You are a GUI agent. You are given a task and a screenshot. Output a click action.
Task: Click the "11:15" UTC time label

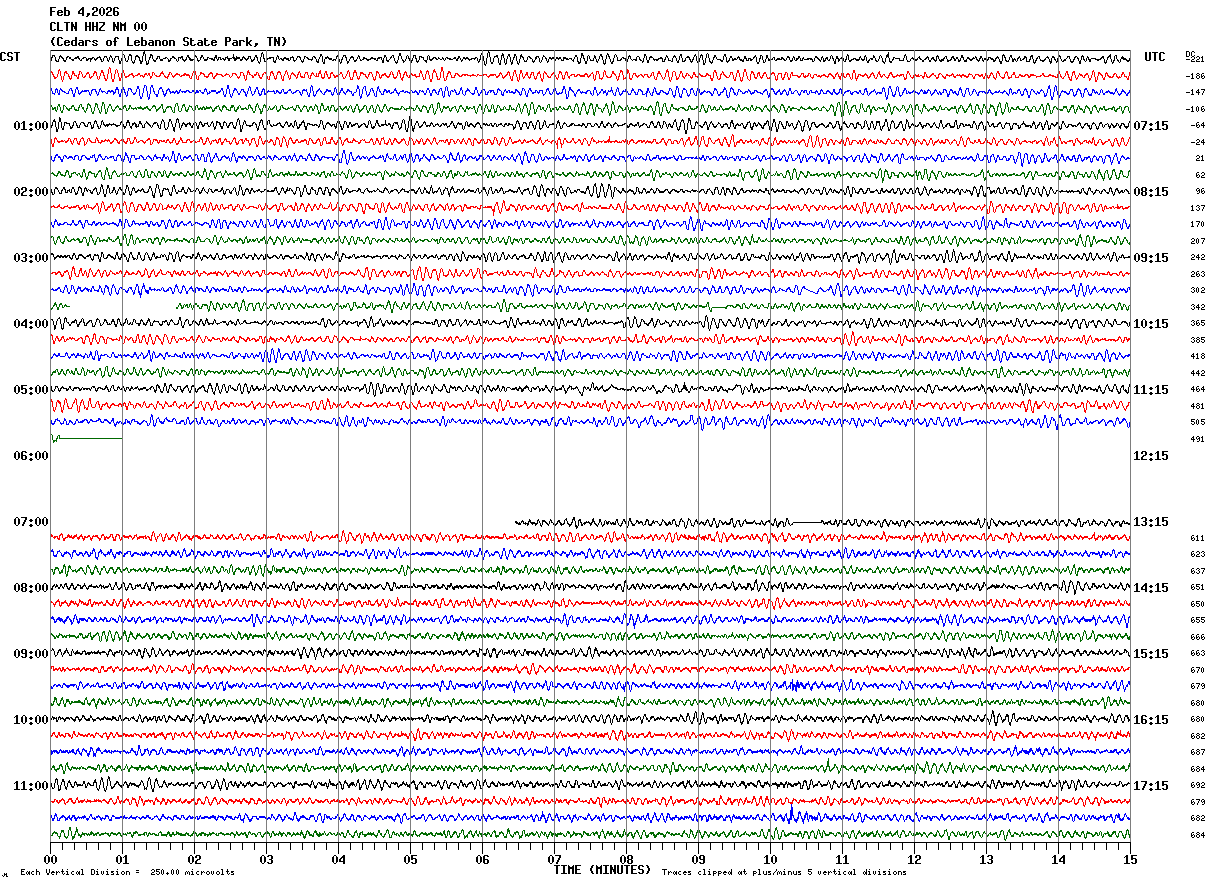click(x=1151, y=390)
